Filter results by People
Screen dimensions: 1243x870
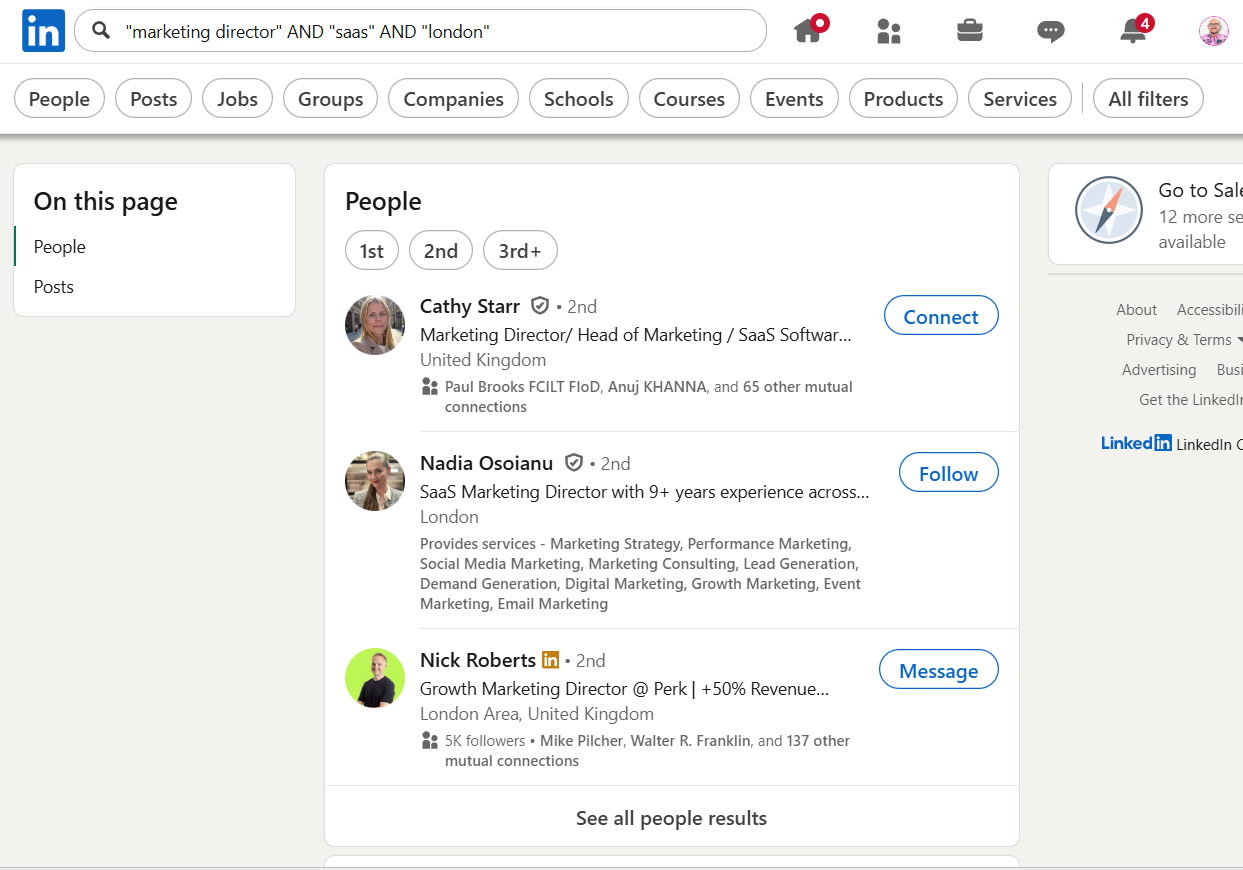pyautogui.click(x=59, y=98)
